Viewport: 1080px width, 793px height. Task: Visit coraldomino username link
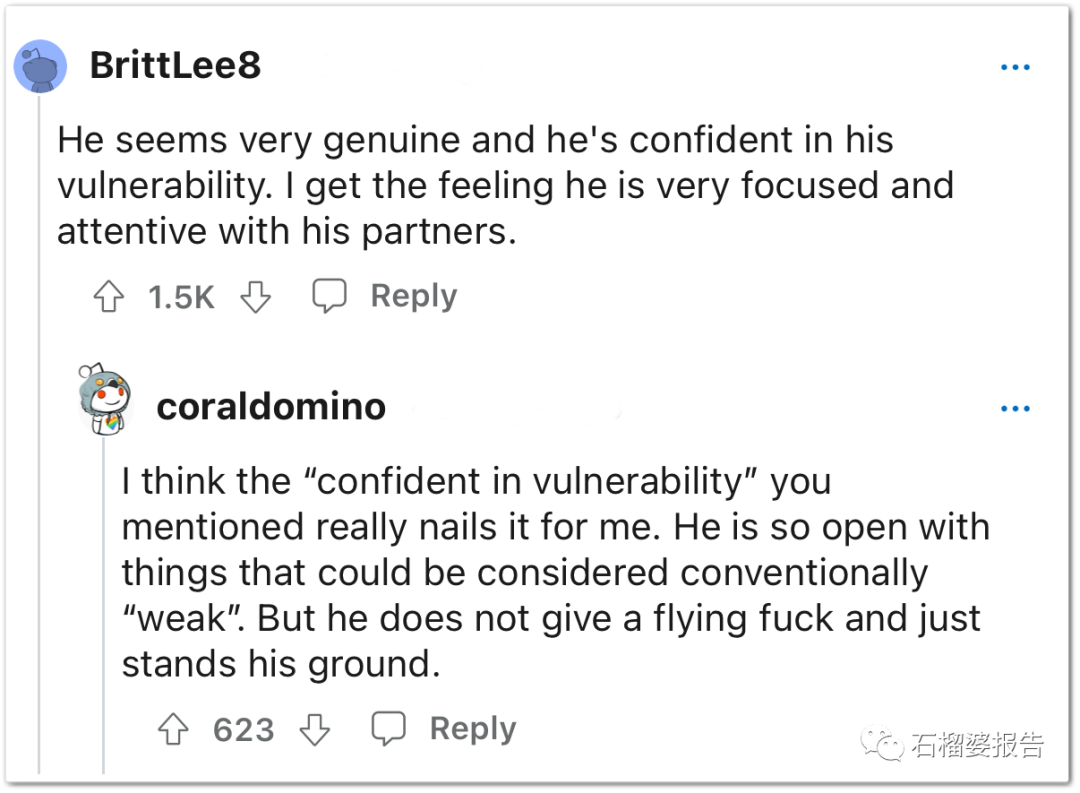point(271,406)
